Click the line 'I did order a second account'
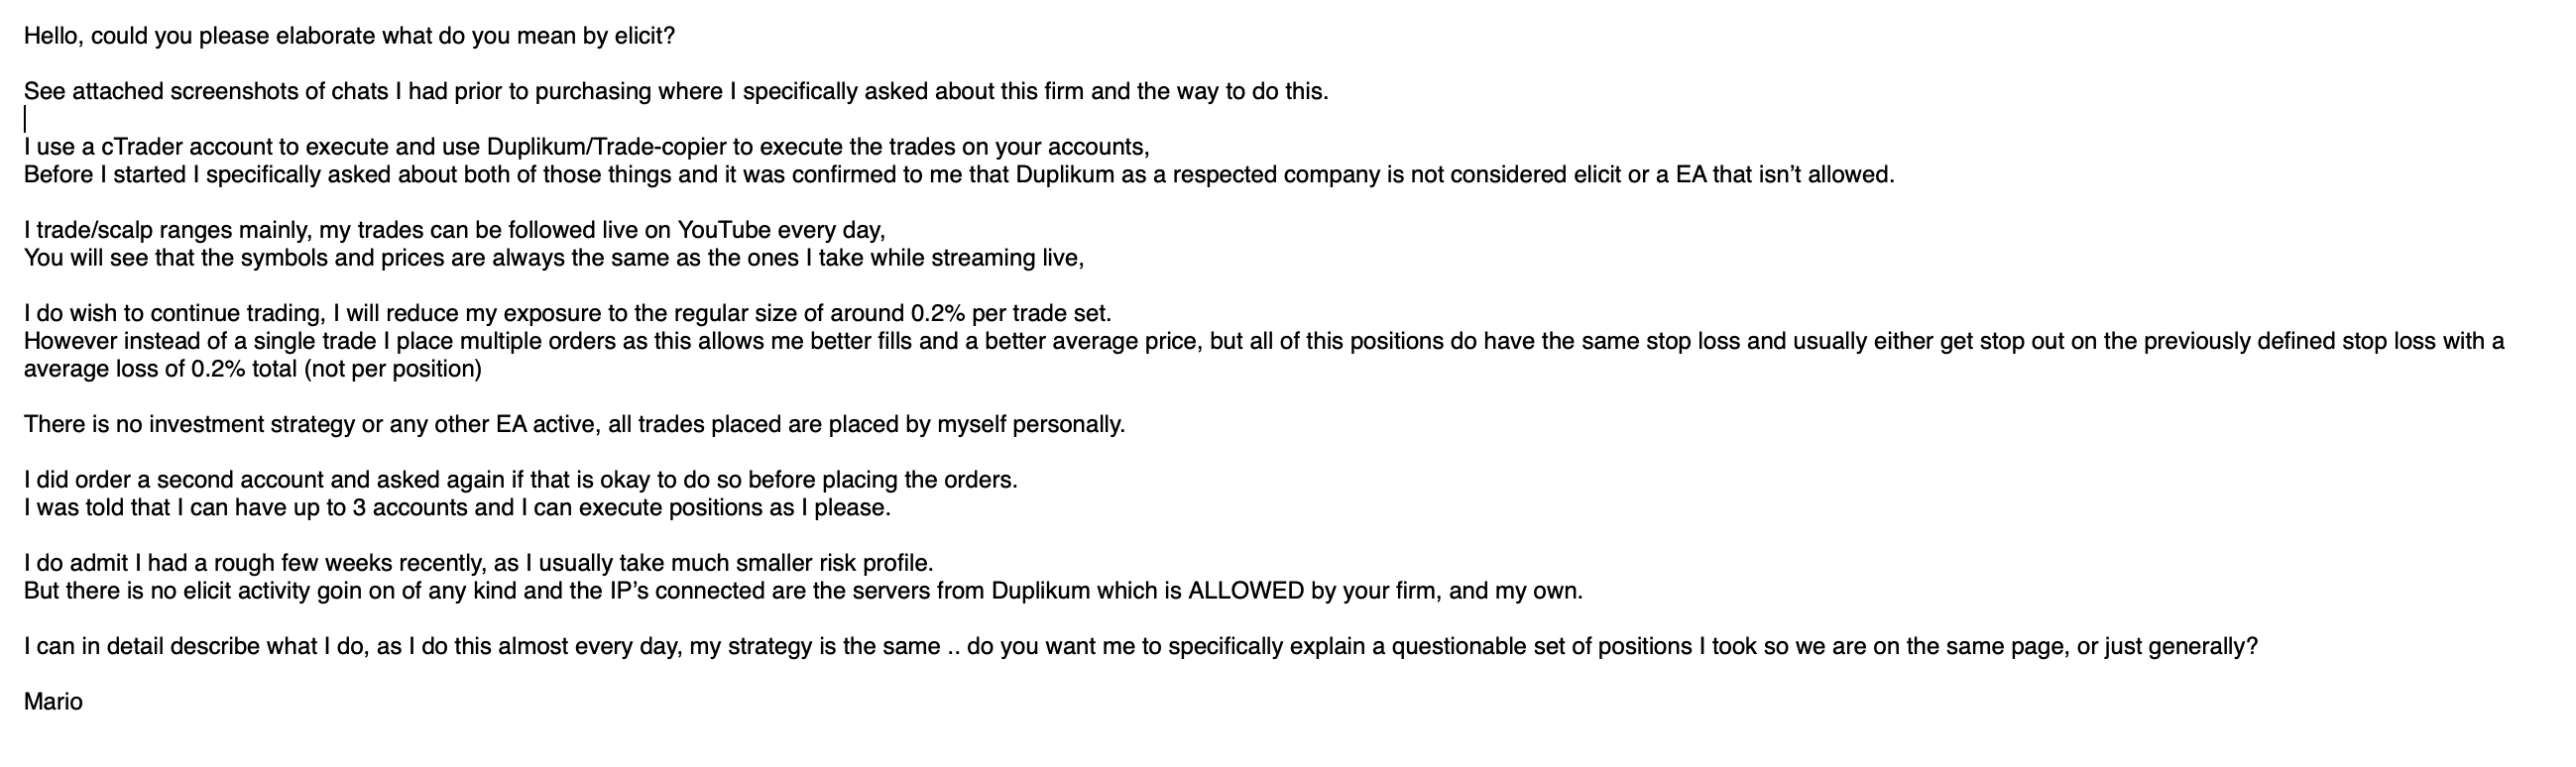Screen dimensions: 2576x767 (521, 480)
